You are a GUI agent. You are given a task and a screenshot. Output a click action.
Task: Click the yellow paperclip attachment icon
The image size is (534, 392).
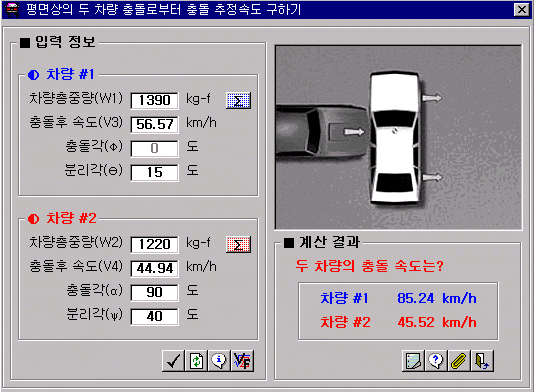click(459, 361)
